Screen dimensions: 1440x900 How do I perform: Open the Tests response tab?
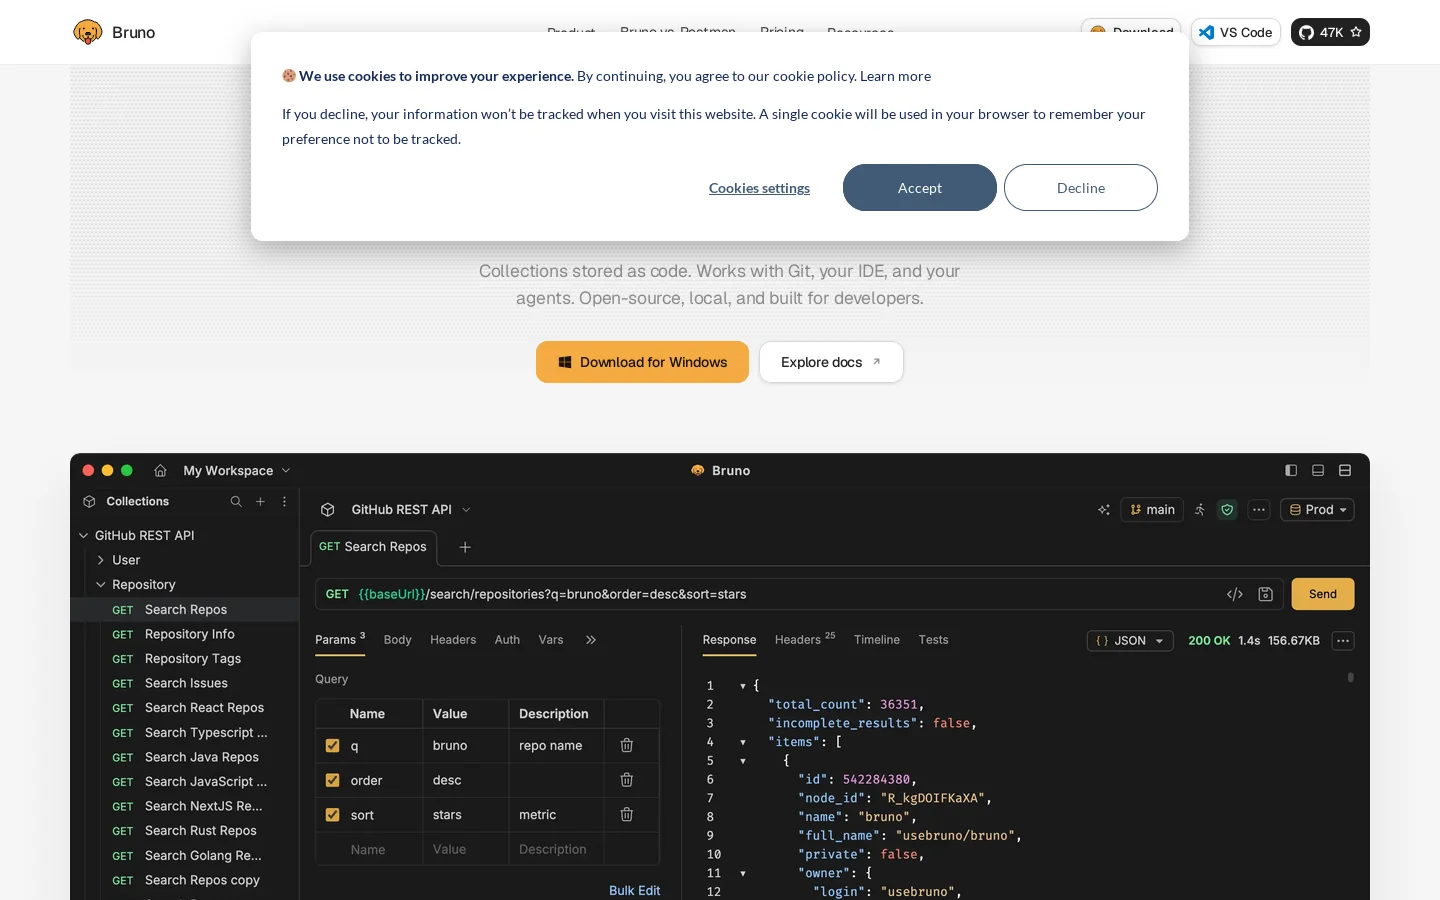[x=934, y=640]
